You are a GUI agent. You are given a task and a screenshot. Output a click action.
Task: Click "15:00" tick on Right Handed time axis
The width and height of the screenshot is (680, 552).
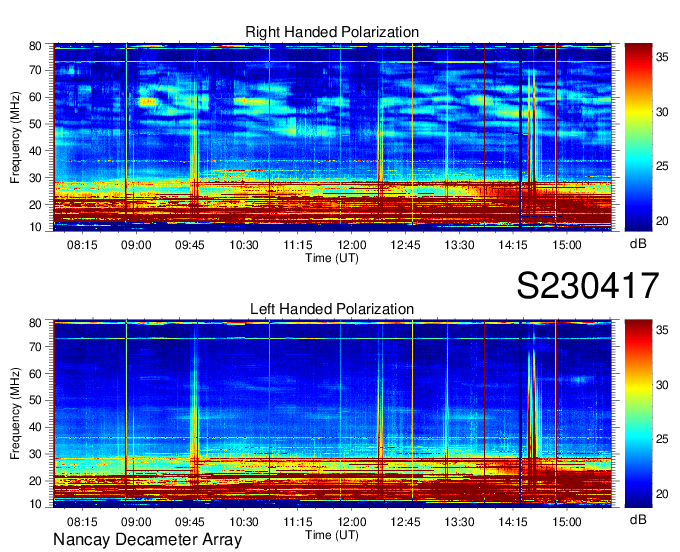click(x=567, y=245)
